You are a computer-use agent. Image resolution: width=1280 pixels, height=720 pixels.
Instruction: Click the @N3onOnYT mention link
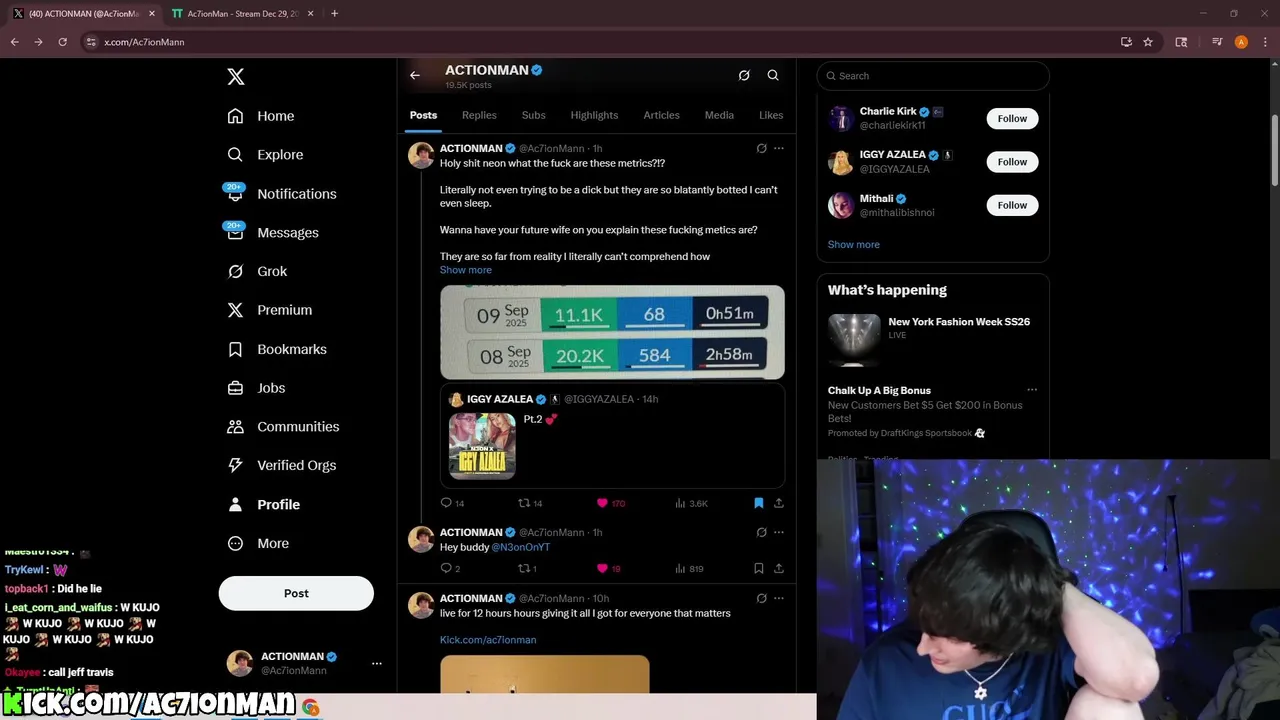click(x=521, y=547)
